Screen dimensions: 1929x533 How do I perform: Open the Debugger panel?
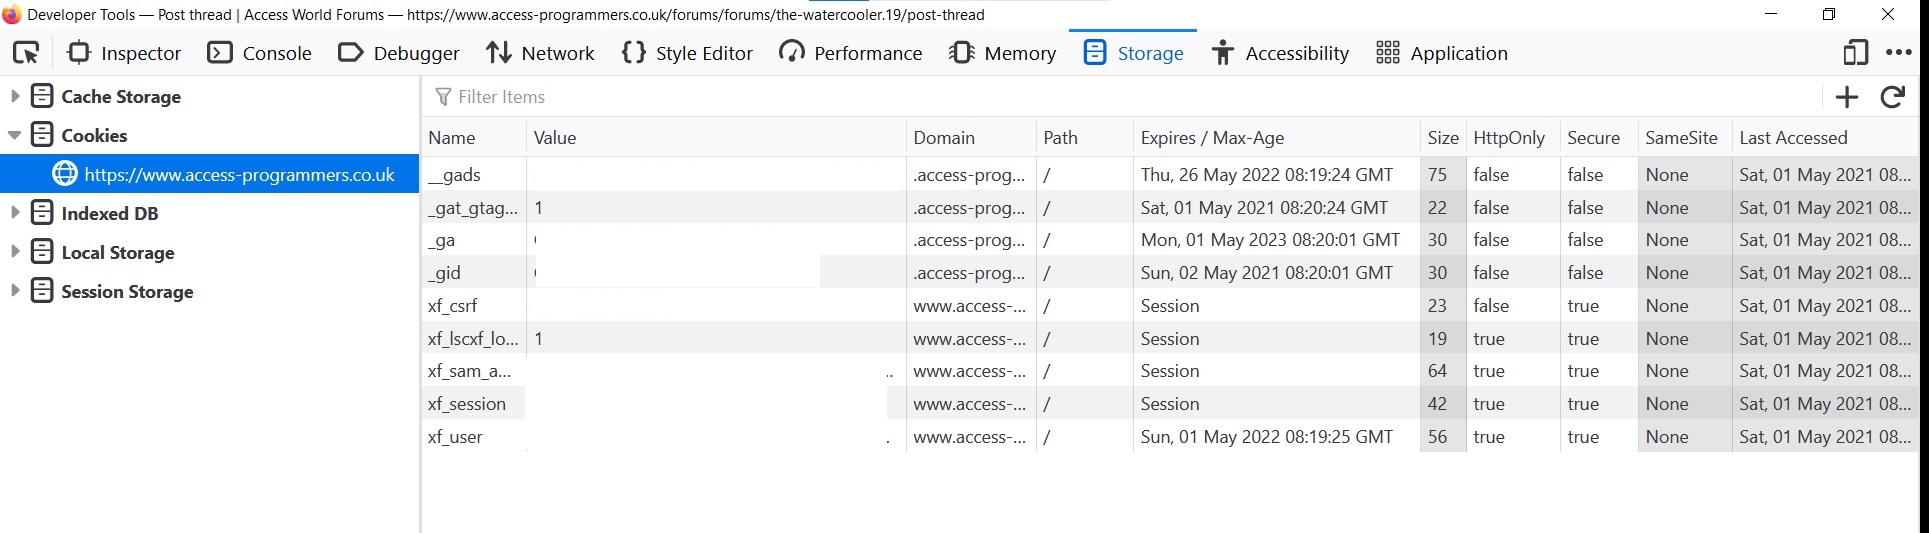(399, 53)
